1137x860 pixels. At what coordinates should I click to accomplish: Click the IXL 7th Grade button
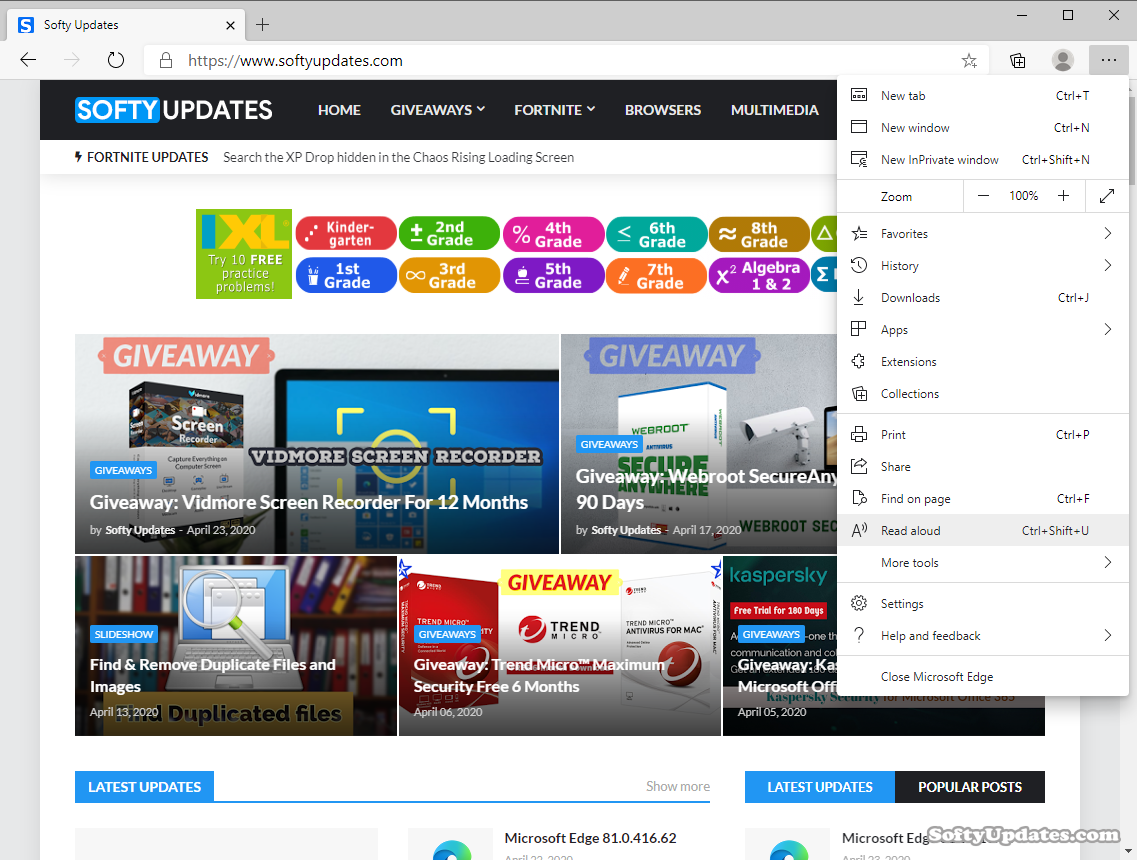pyautogui.click(x=656, y=276)
